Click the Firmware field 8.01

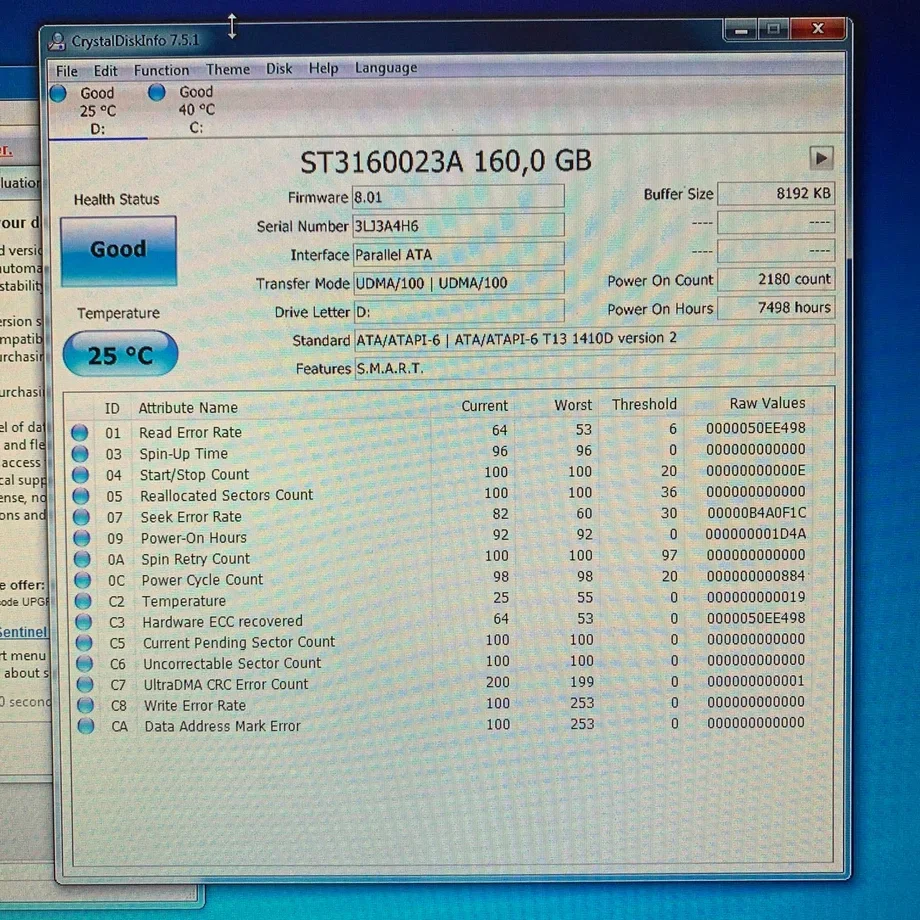pyautogui.click(x=458, y=197)
